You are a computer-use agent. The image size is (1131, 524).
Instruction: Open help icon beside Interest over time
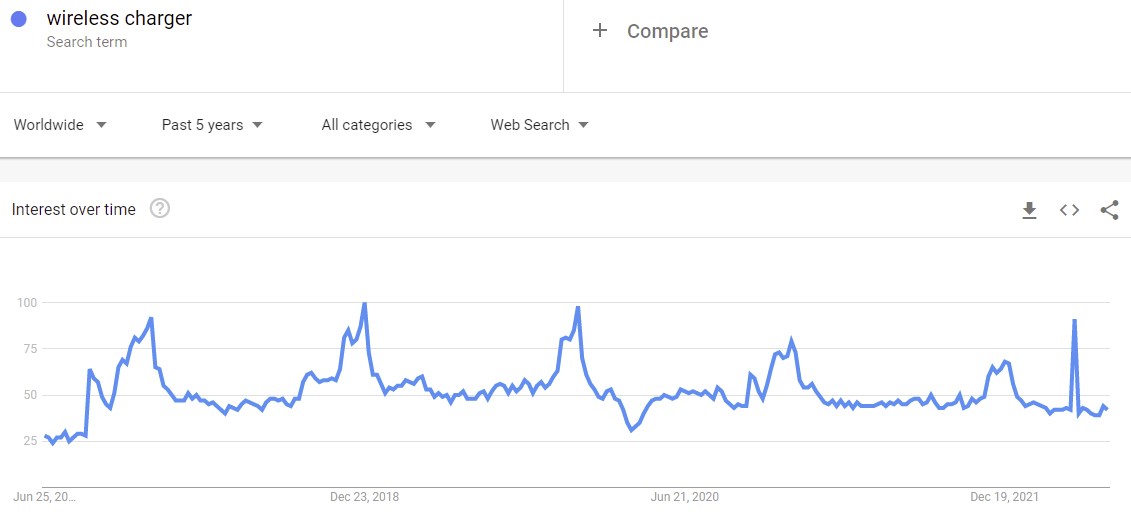coord(160,209)
